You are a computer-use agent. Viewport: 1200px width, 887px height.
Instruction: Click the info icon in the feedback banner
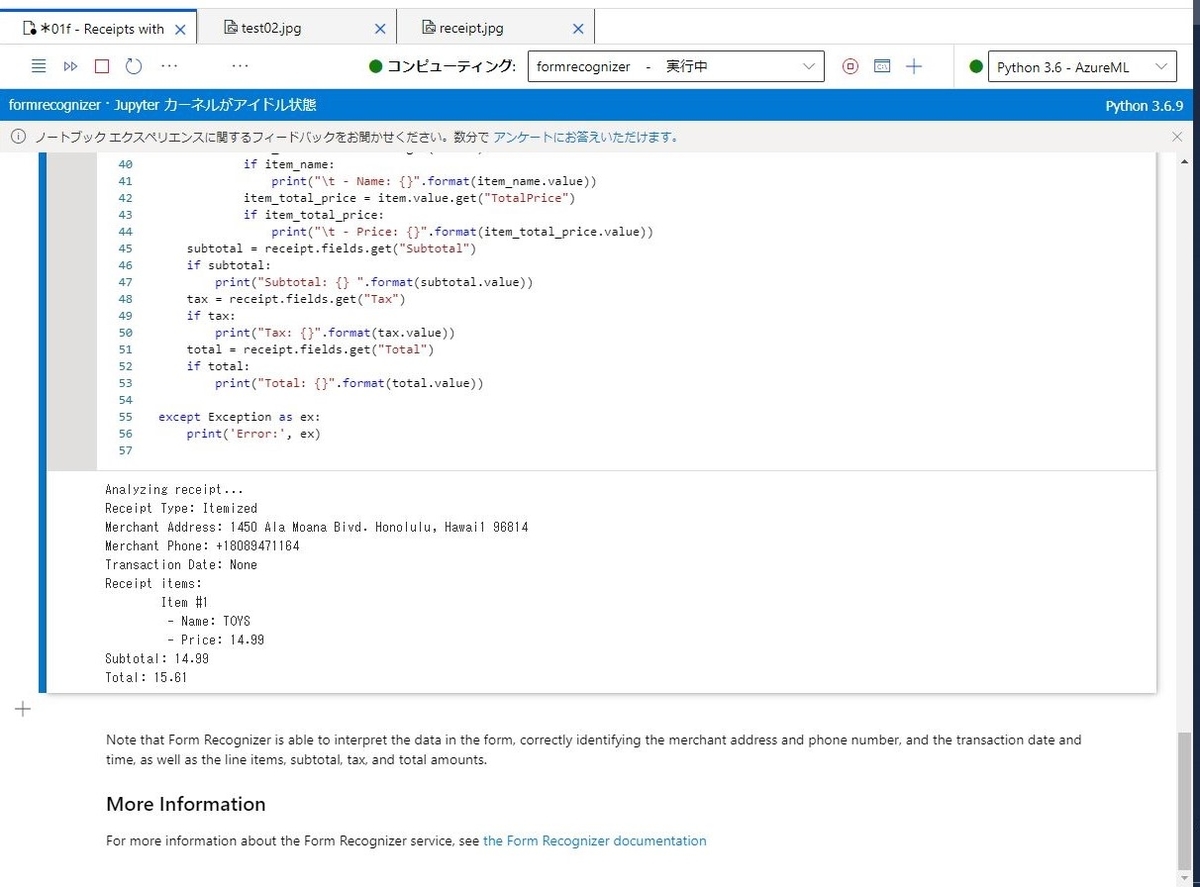(19, 137)
